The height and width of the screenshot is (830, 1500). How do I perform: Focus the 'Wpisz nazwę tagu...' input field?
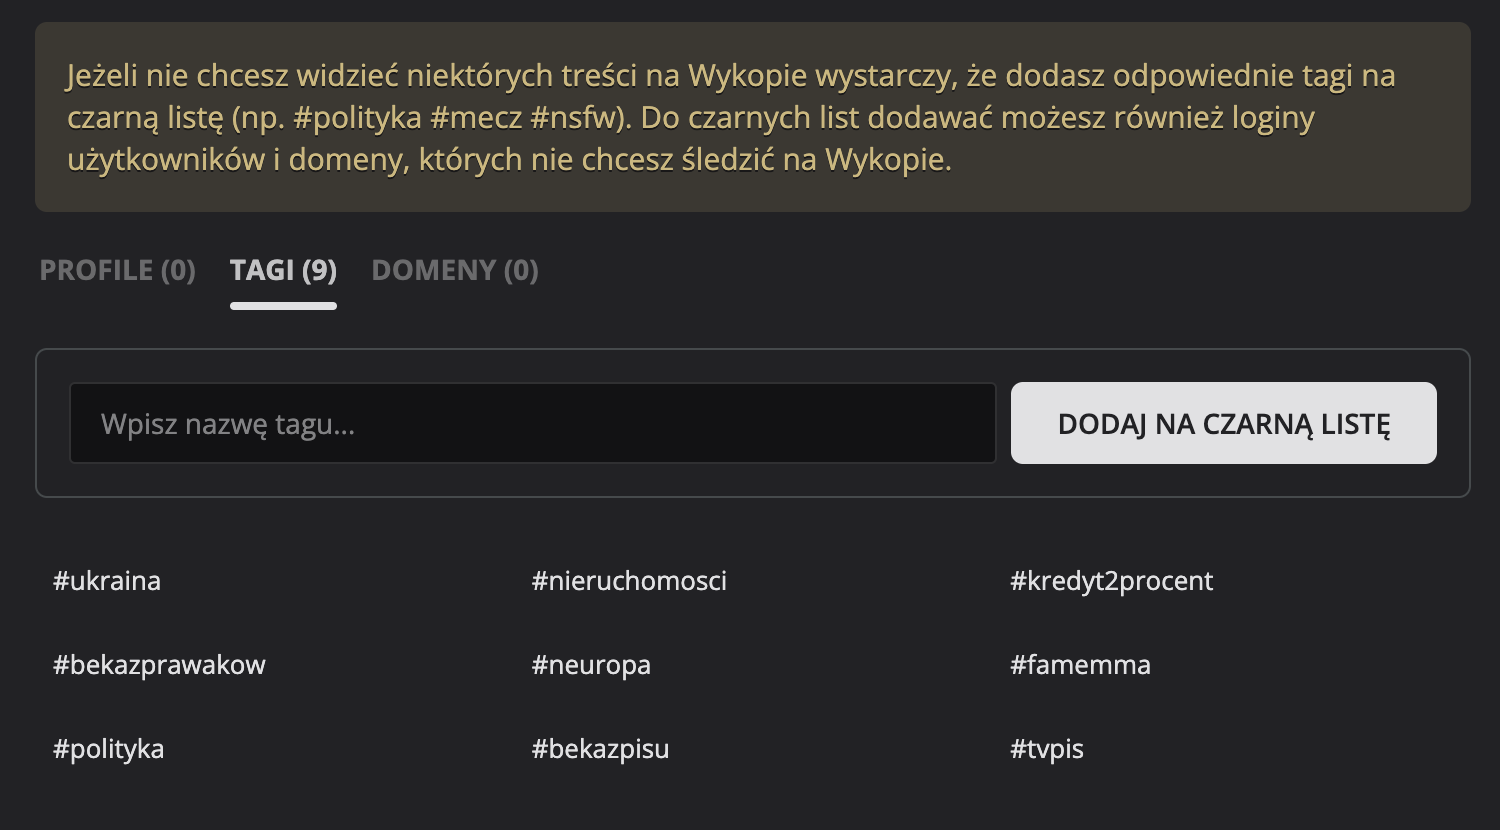coord(532,423)
